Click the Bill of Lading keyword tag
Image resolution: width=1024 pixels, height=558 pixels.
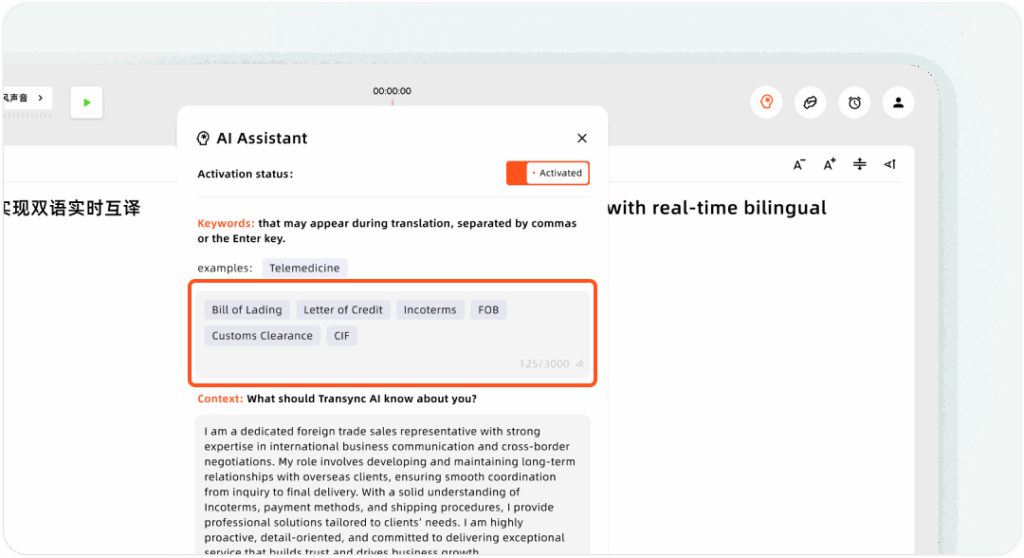(x=247, y=310)
